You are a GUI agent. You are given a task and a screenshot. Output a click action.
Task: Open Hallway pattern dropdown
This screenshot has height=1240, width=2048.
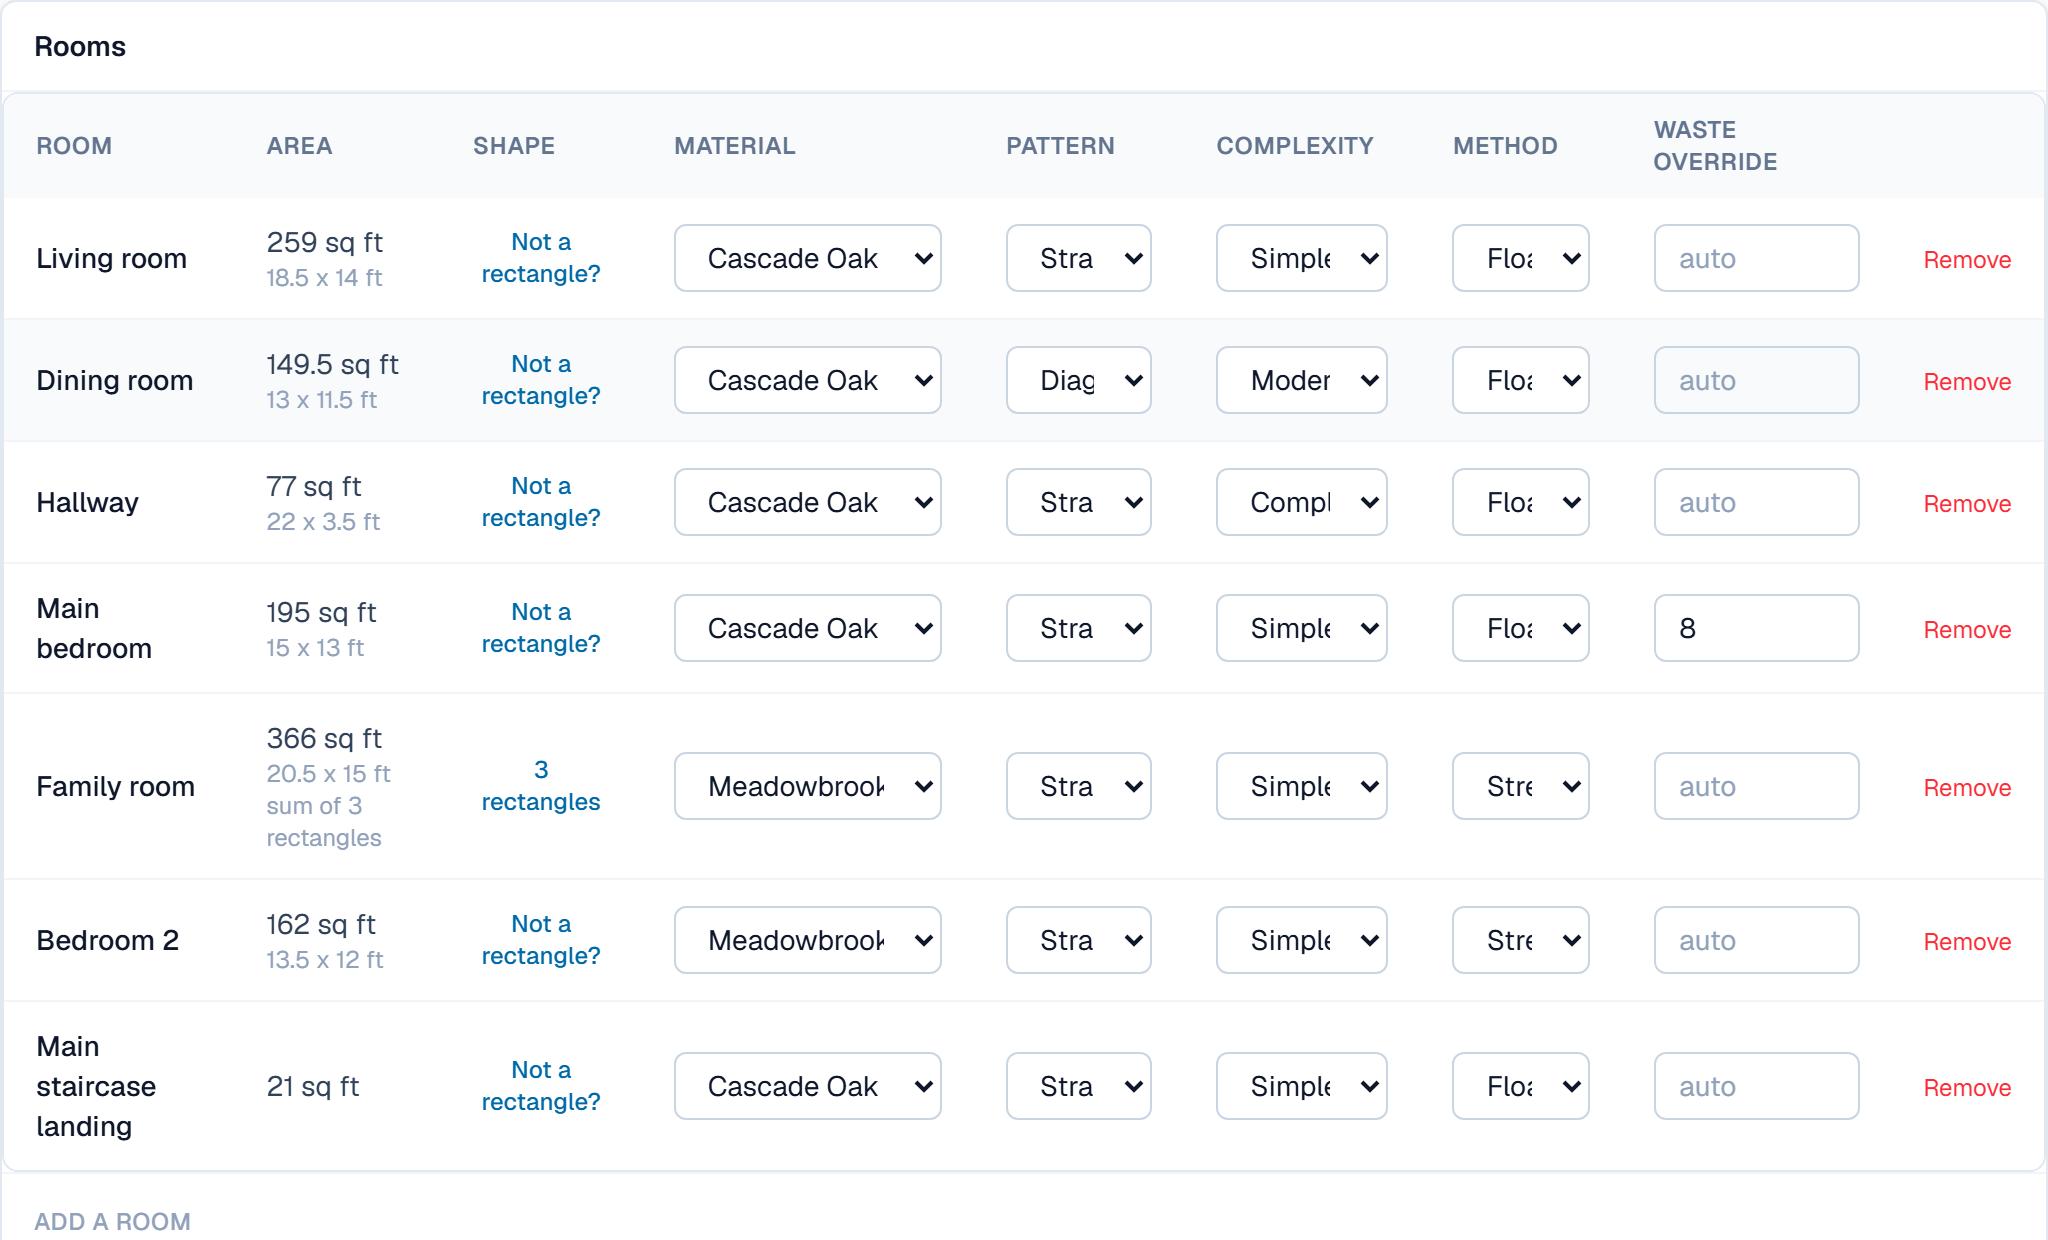(x=1078, y=502)
